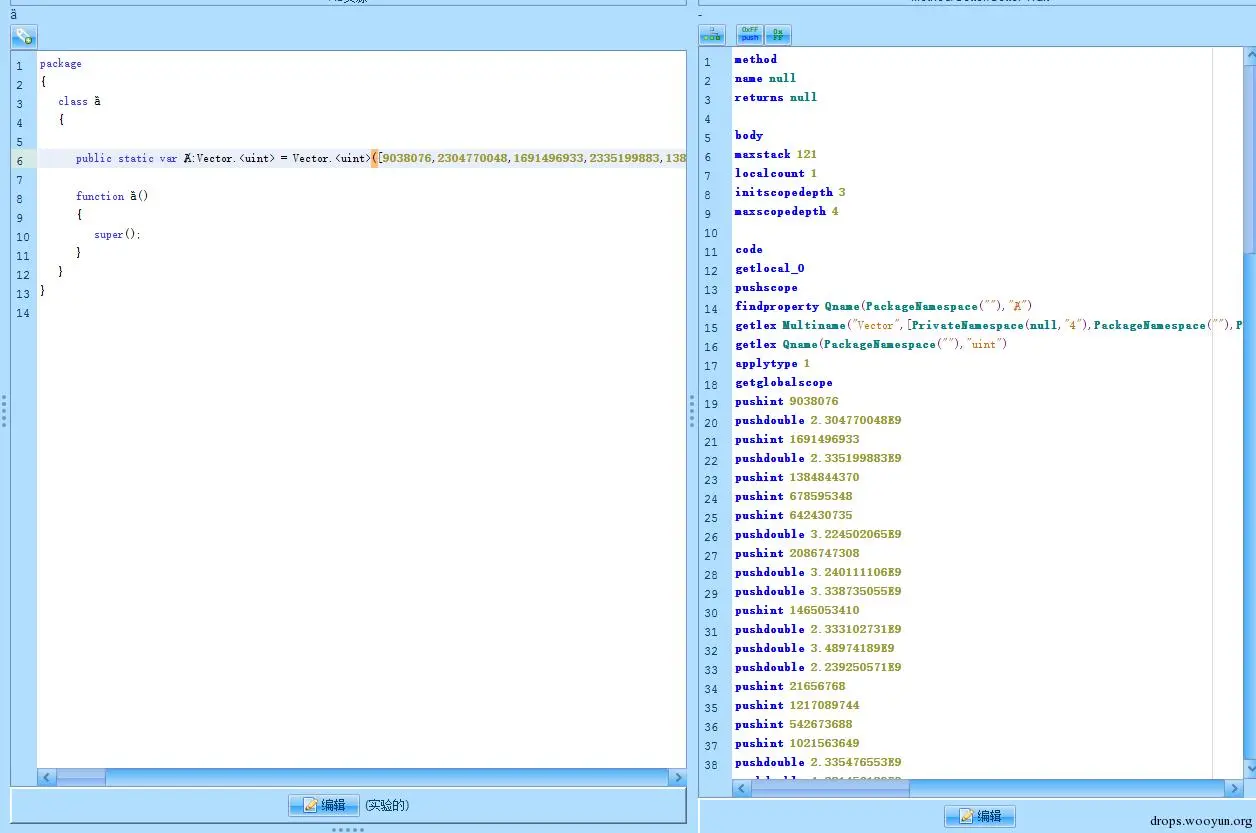The image size is (1256, 833).
Task: Click the far-left panel splitter dots
Action: click(4, 411)
